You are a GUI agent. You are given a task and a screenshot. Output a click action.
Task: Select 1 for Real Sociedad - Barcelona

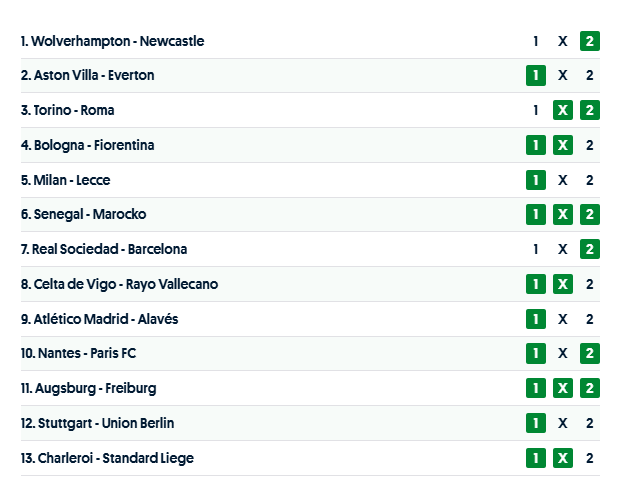536,249
